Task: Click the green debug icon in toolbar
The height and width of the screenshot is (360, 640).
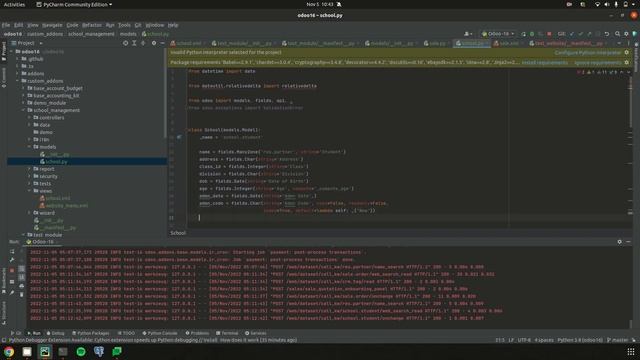Action: [x=532, y=34]
